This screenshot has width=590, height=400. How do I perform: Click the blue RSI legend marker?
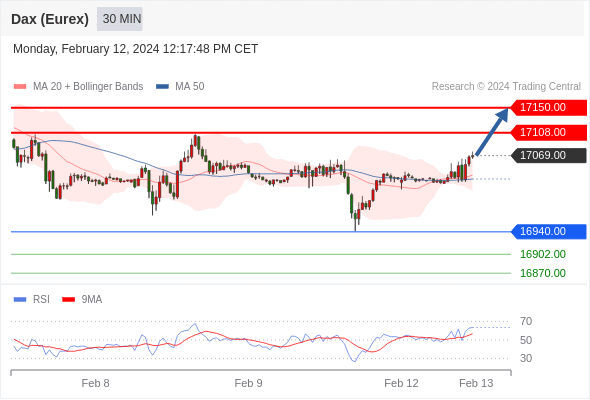pos(20,300)
